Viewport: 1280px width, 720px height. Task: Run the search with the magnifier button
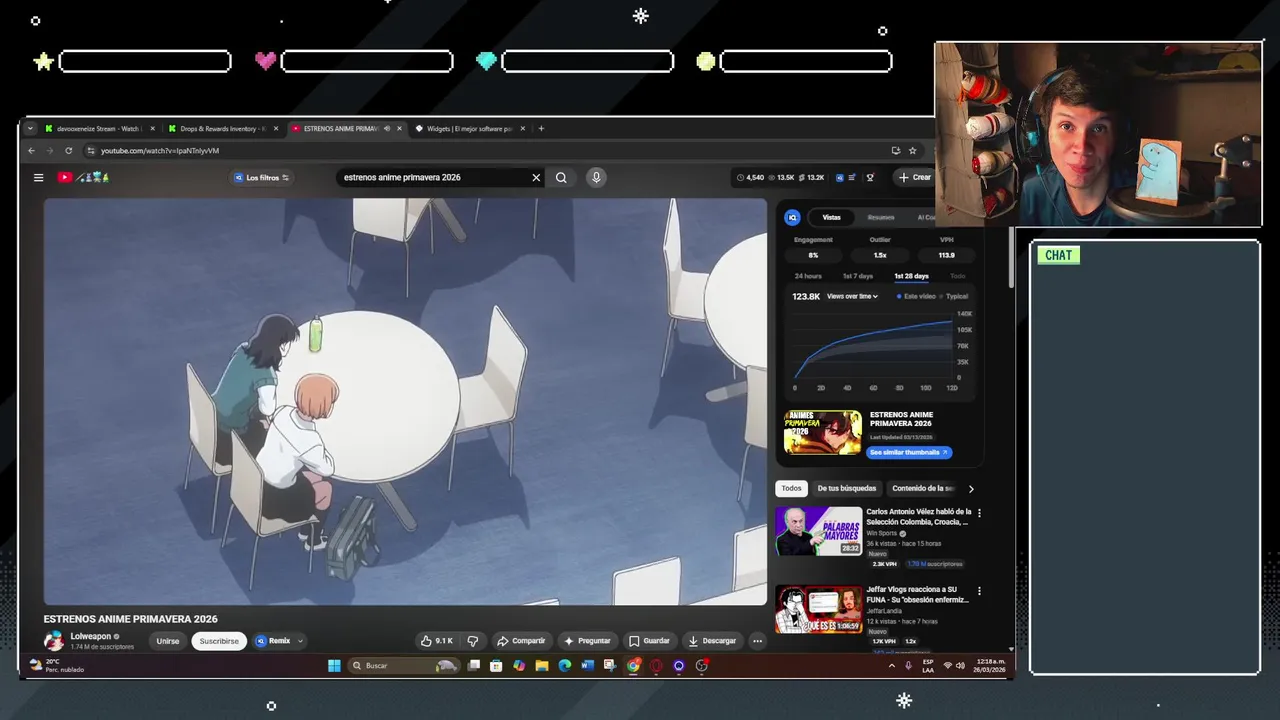click(x=561, y=177)
